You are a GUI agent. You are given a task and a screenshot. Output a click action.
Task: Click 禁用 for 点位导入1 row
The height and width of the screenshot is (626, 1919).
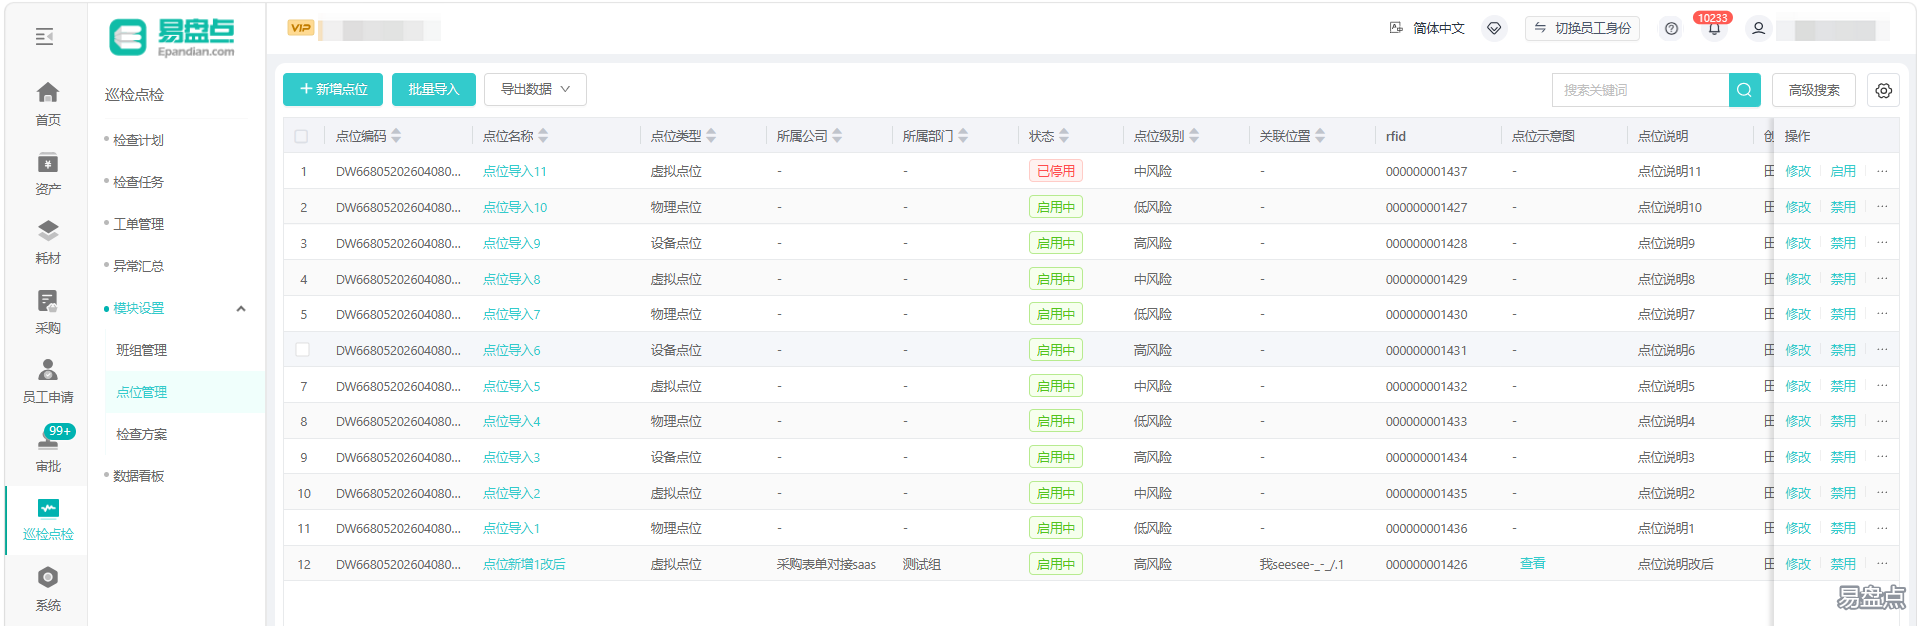(x=1843, y=528)
